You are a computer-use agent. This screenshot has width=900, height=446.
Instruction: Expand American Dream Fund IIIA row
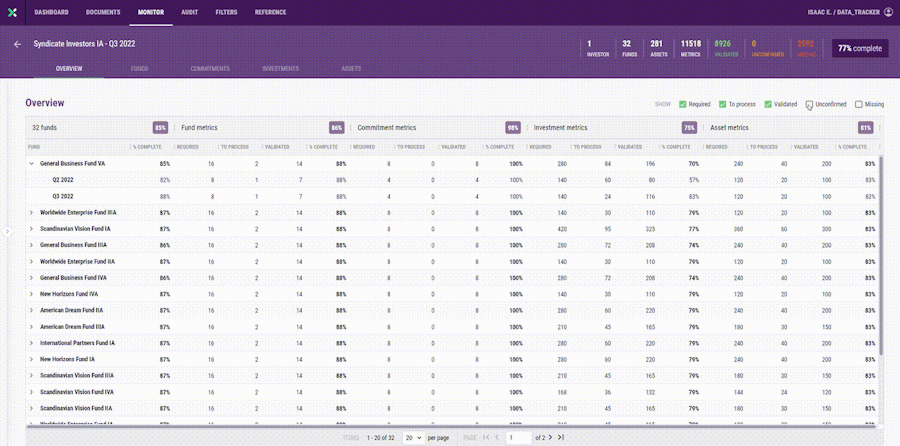point(31,327)
